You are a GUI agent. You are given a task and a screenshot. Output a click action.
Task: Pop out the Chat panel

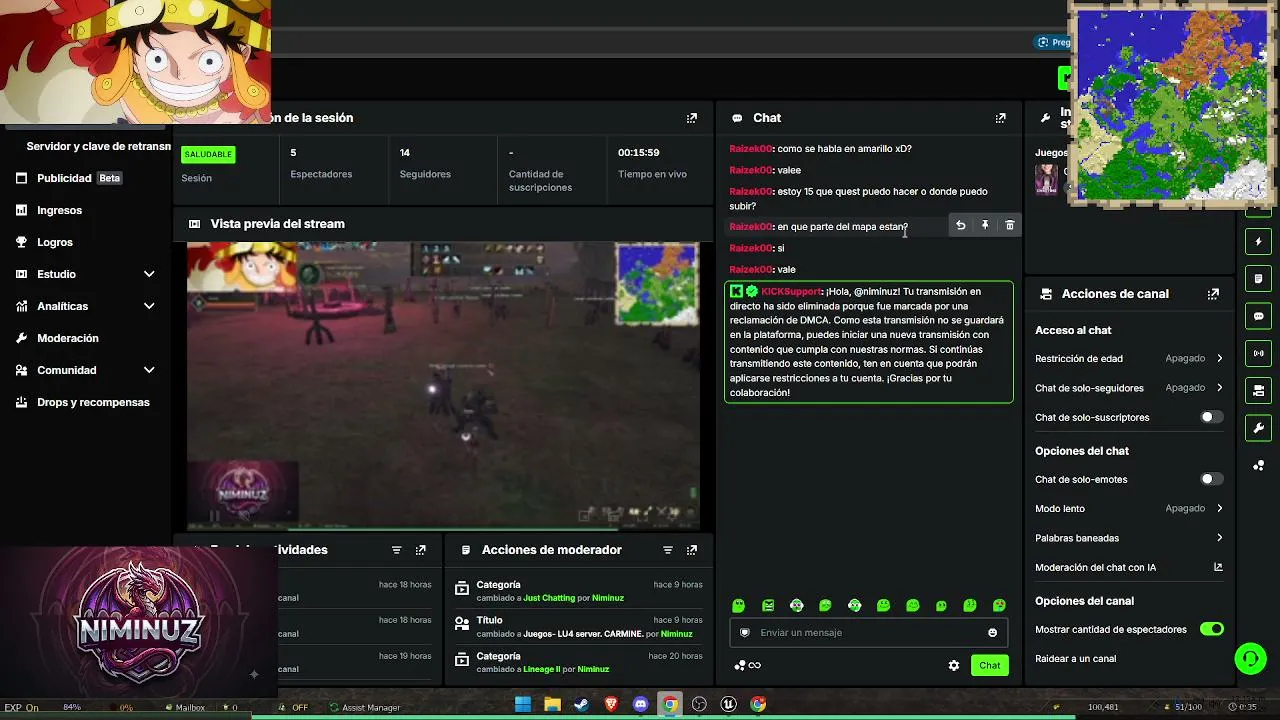coord(1000,118)
